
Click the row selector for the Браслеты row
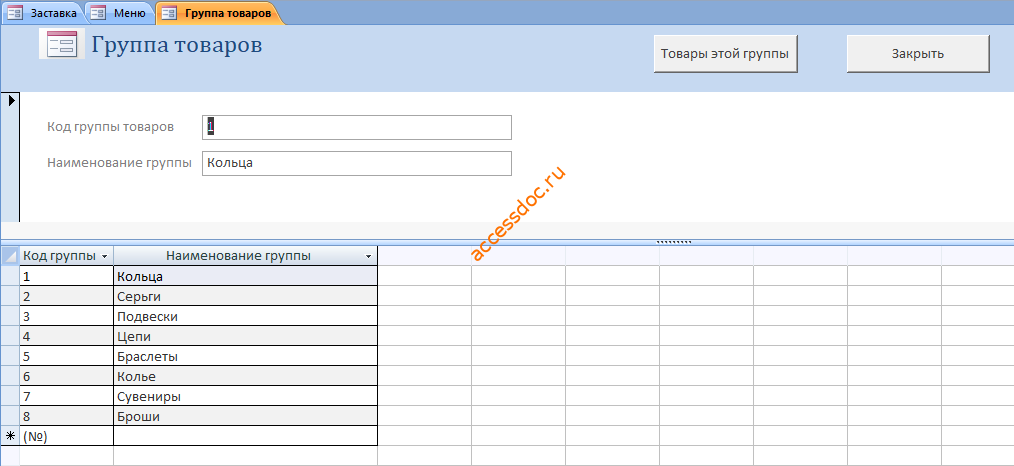(x=10, y=357)
